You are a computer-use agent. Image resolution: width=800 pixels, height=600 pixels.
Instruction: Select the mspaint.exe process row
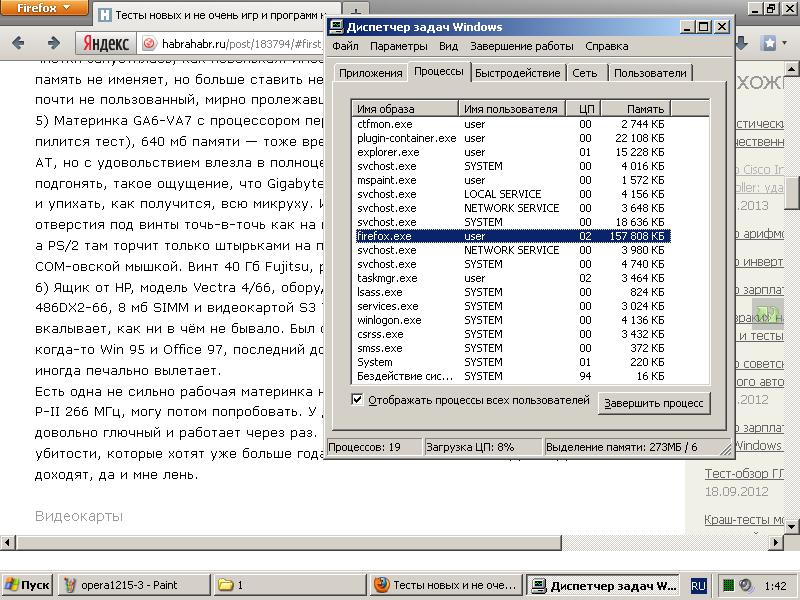click(512, 180)
